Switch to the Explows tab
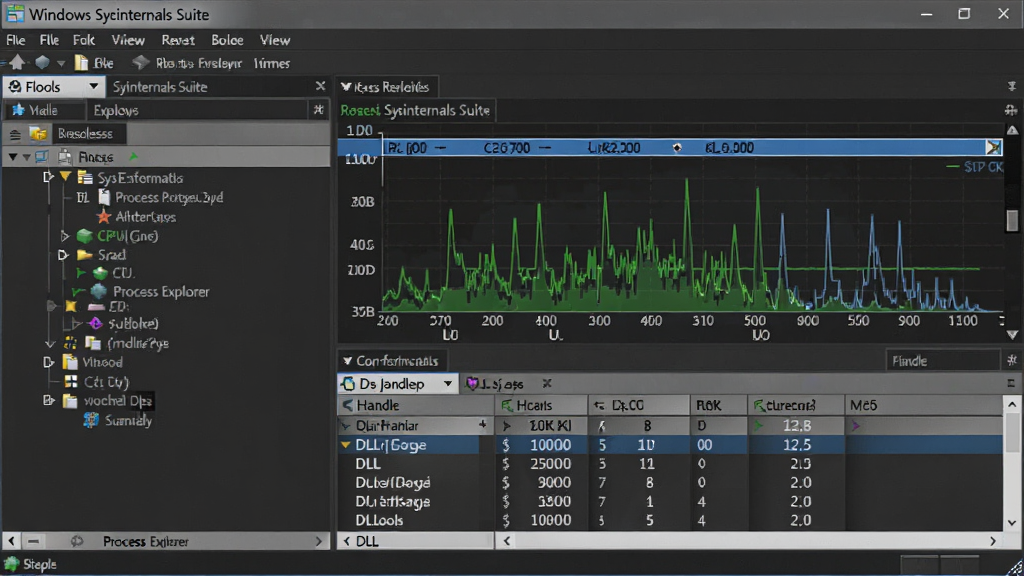Image resolution: width=1024 pixels, height=576 pixels. point(116,110)
